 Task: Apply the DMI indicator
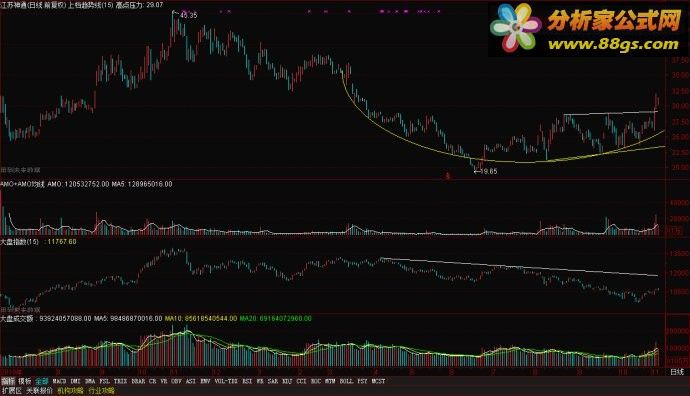point(76,381)
